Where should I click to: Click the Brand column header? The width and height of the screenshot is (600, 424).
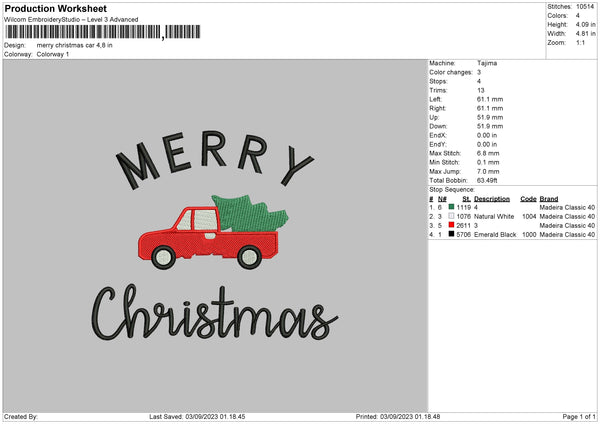(x=549, y=199)
